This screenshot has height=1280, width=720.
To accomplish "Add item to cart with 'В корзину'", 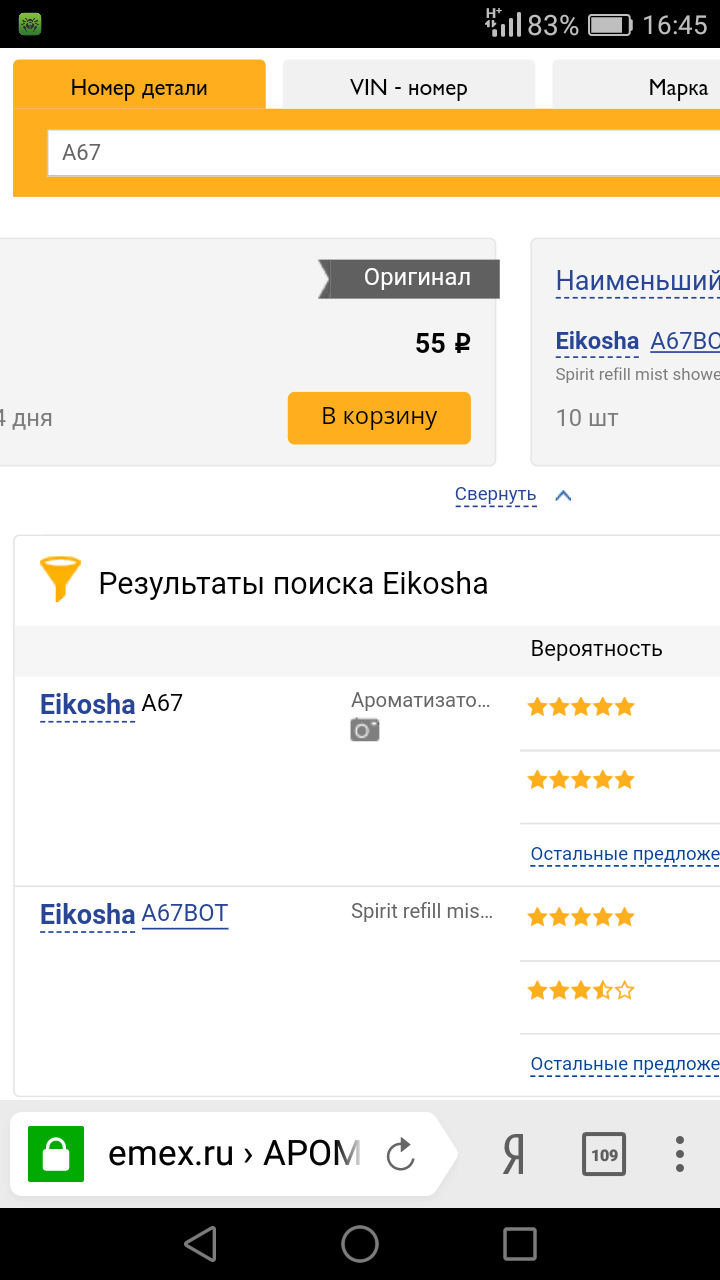I will point(379,417).
